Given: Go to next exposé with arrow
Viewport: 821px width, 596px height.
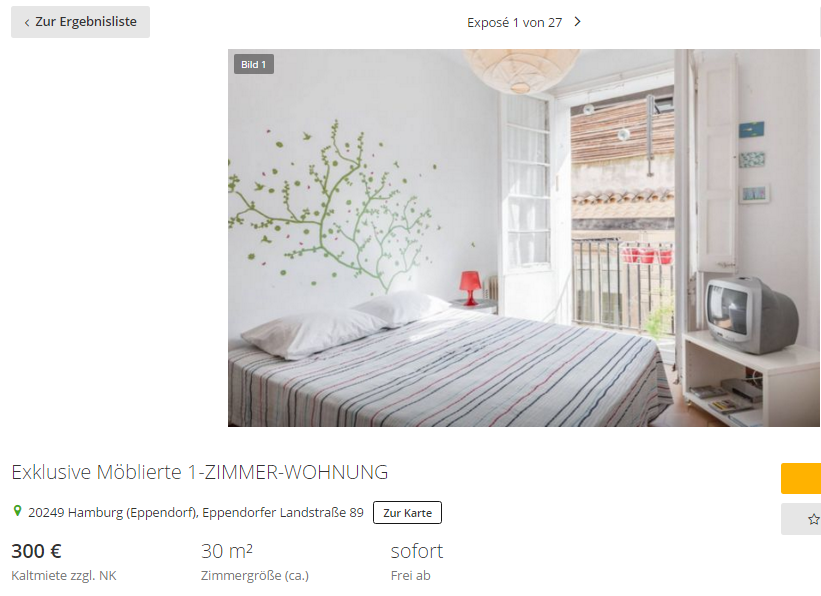Looking at the screenshot, I should 577,22.
